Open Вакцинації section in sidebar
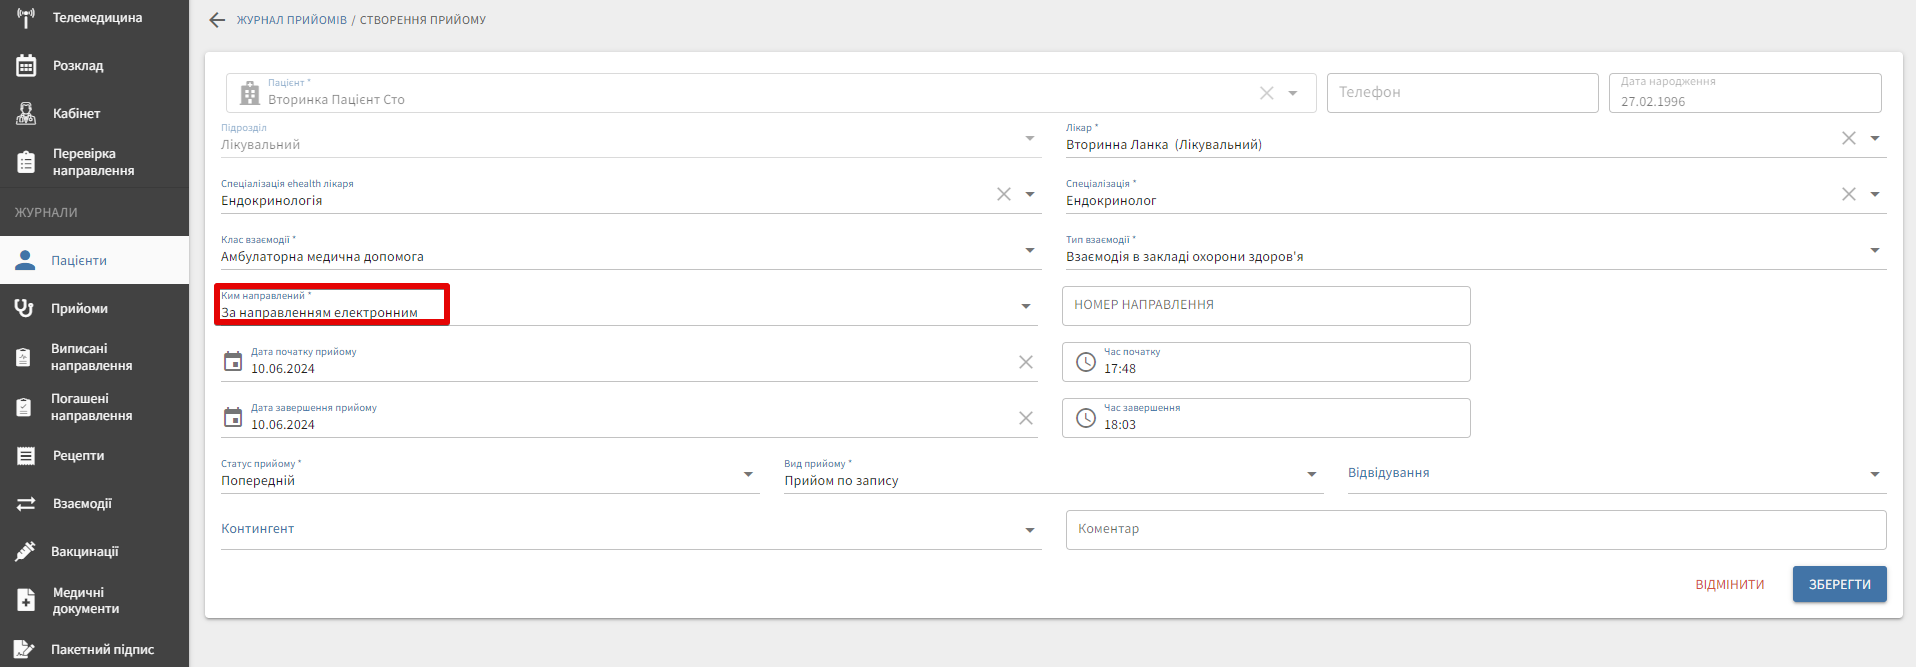1916x667 pixels. [85, 552]
